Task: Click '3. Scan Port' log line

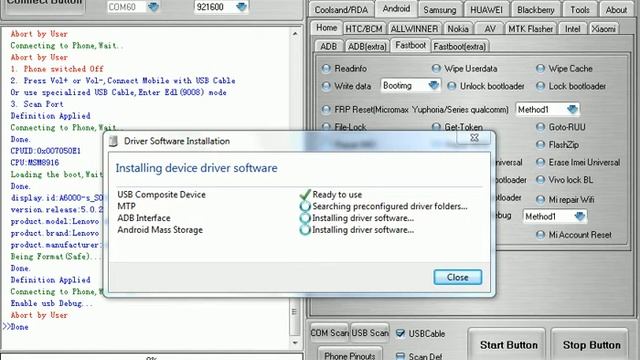Action: [x=37, y=104]
